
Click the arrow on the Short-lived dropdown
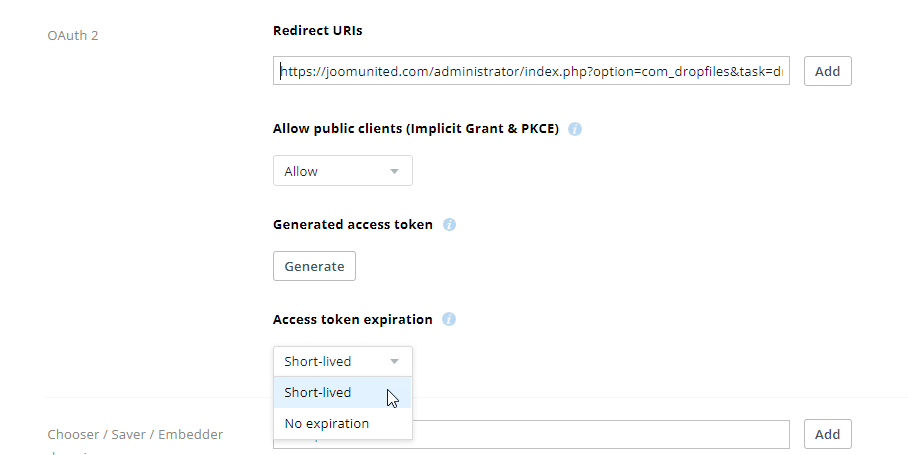[x=395, y=361]
